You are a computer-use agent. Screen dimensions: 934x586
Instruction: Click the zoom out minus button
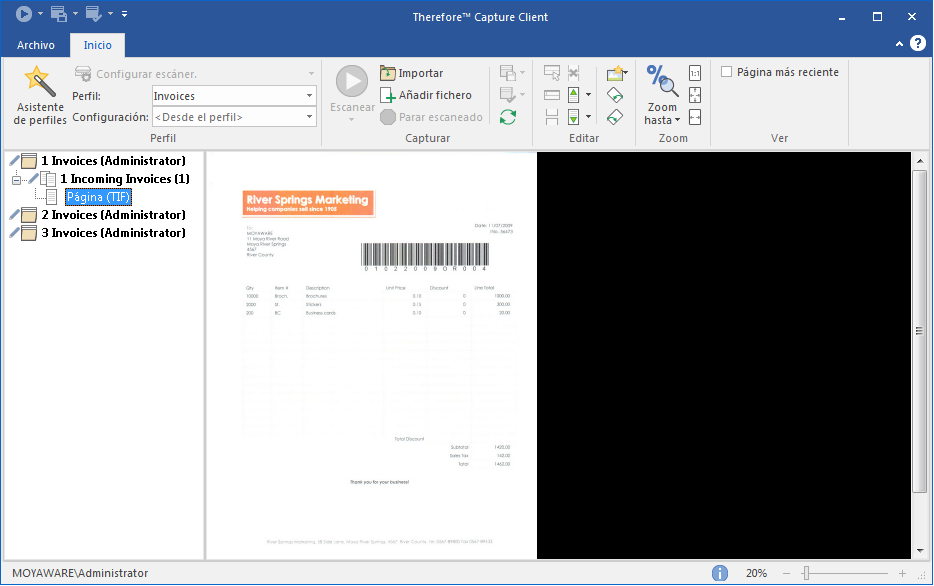pyautogui.click(x=786, y=573)
